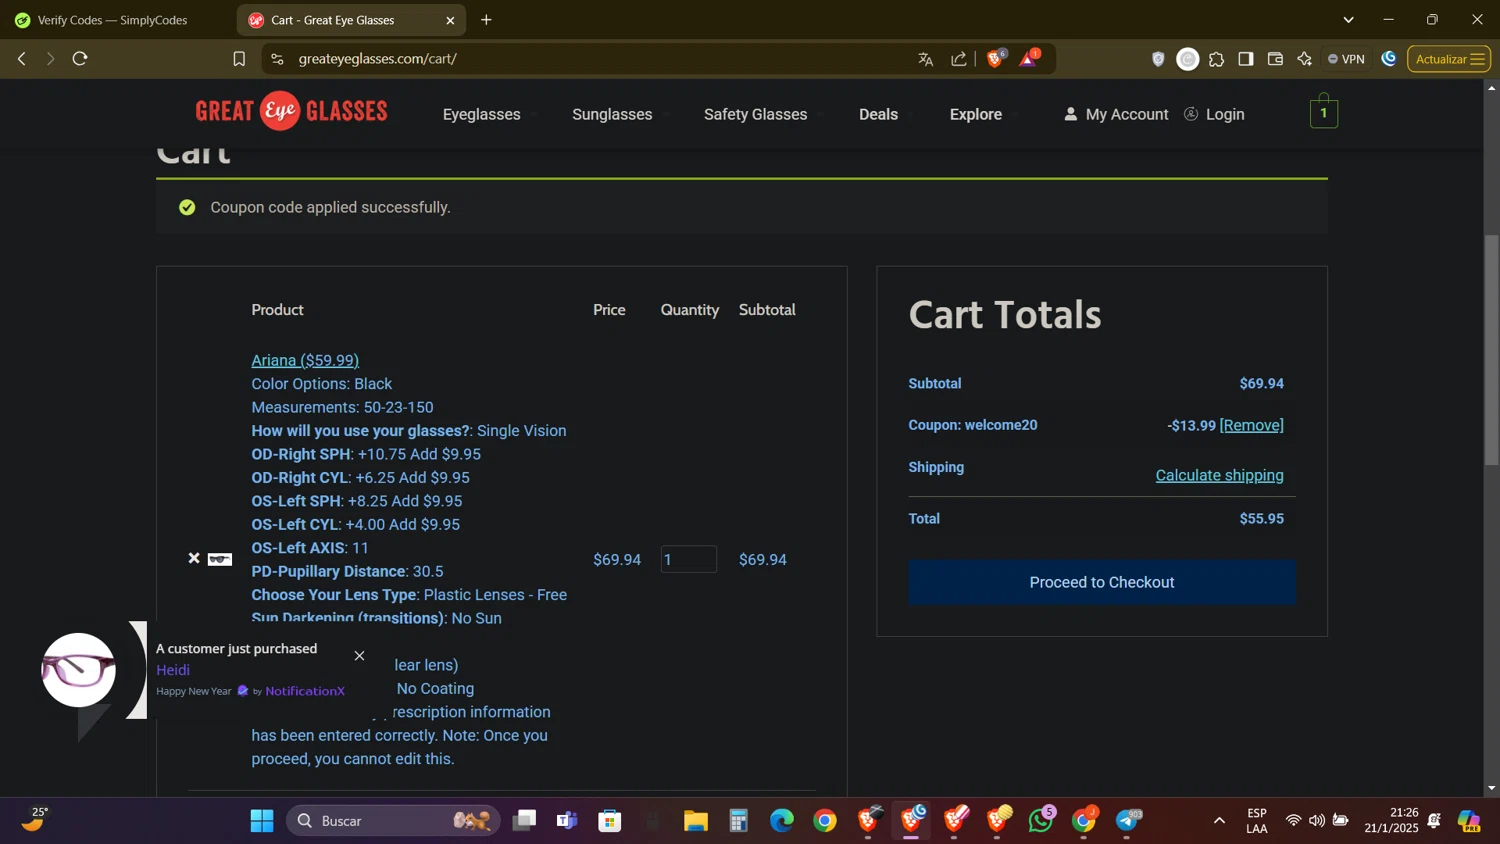Click purple glasses notification thumbnail
This screenshot has height=844, width=1500.
(x=78, y=670)
